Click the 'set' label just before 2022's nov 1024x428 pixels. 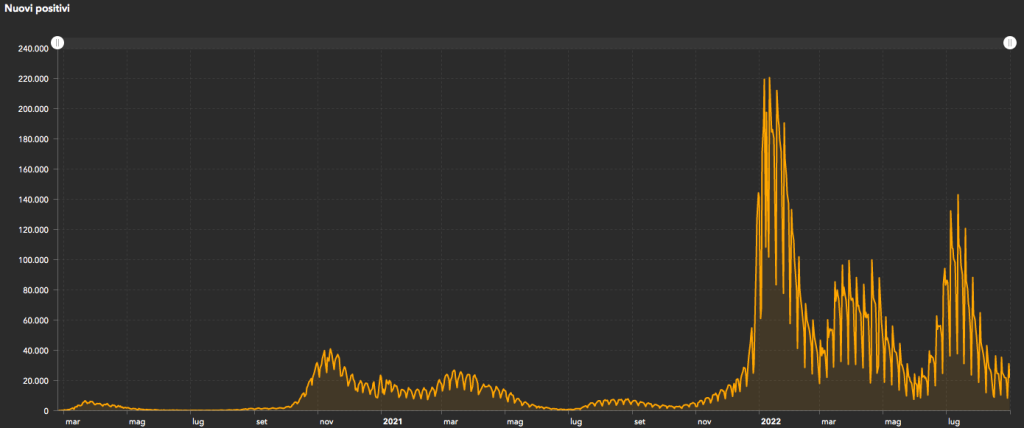pyautogui.click(x=638, y=422)
